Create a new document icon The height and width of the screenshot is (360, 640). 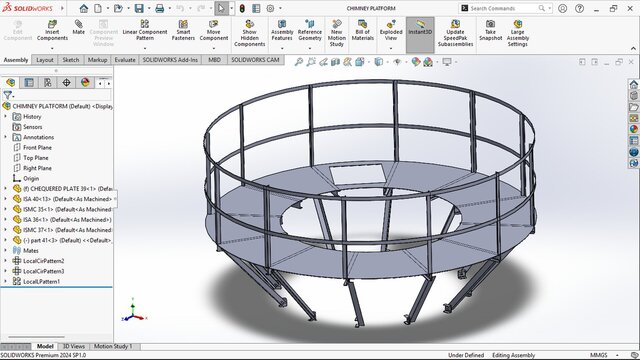[98, 9]
